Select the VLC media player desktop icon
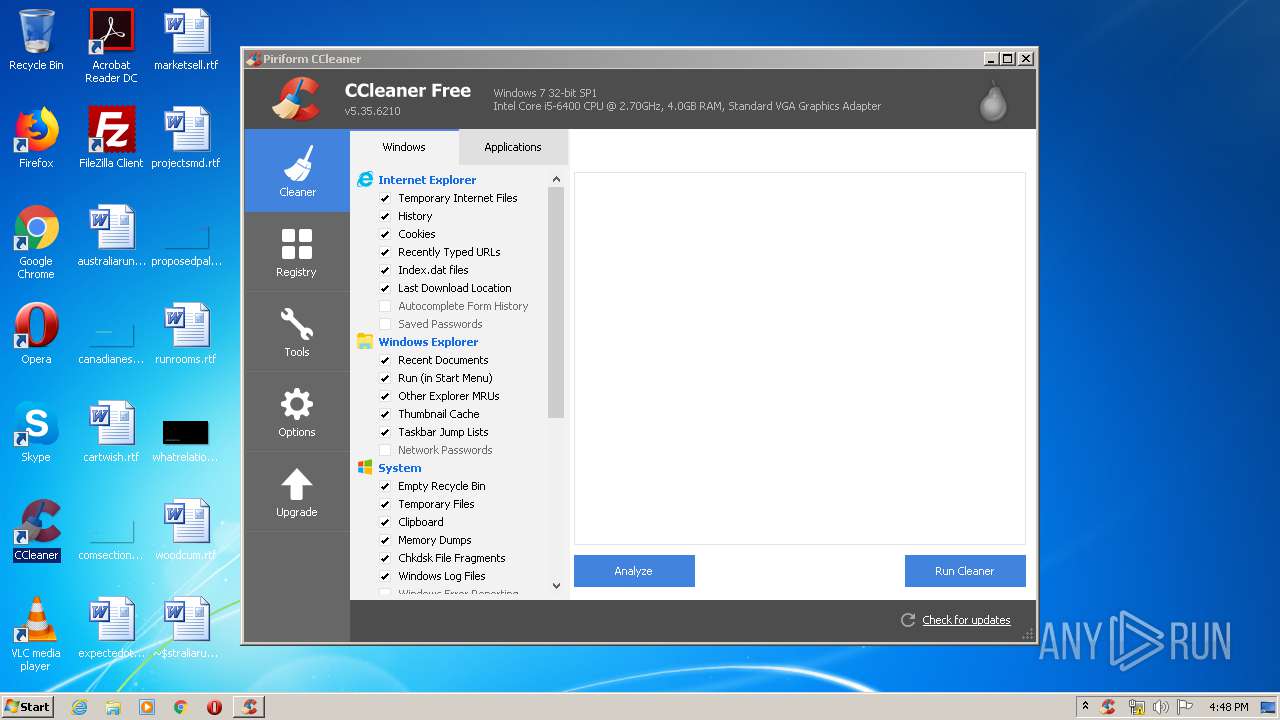Image resolution: width=1280 pixels, height=720 pixels. coord(36,635)
